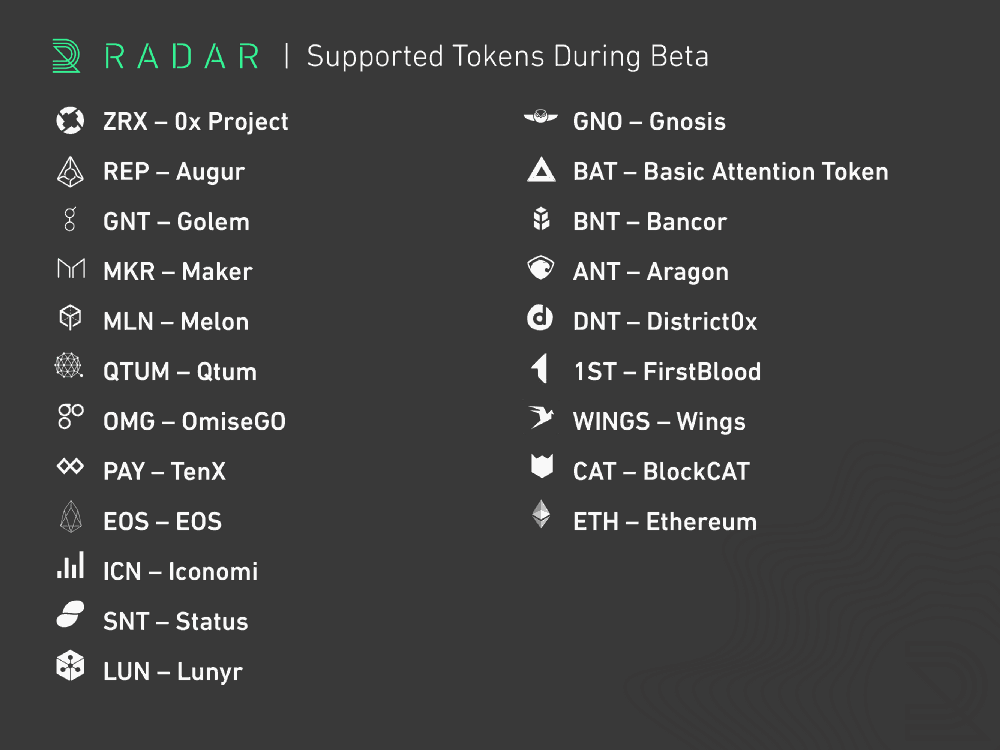Select the 'DNT – District0x' label
Image resolution: width=1000 pixels, height=750 pixels.
click(665, 321)
